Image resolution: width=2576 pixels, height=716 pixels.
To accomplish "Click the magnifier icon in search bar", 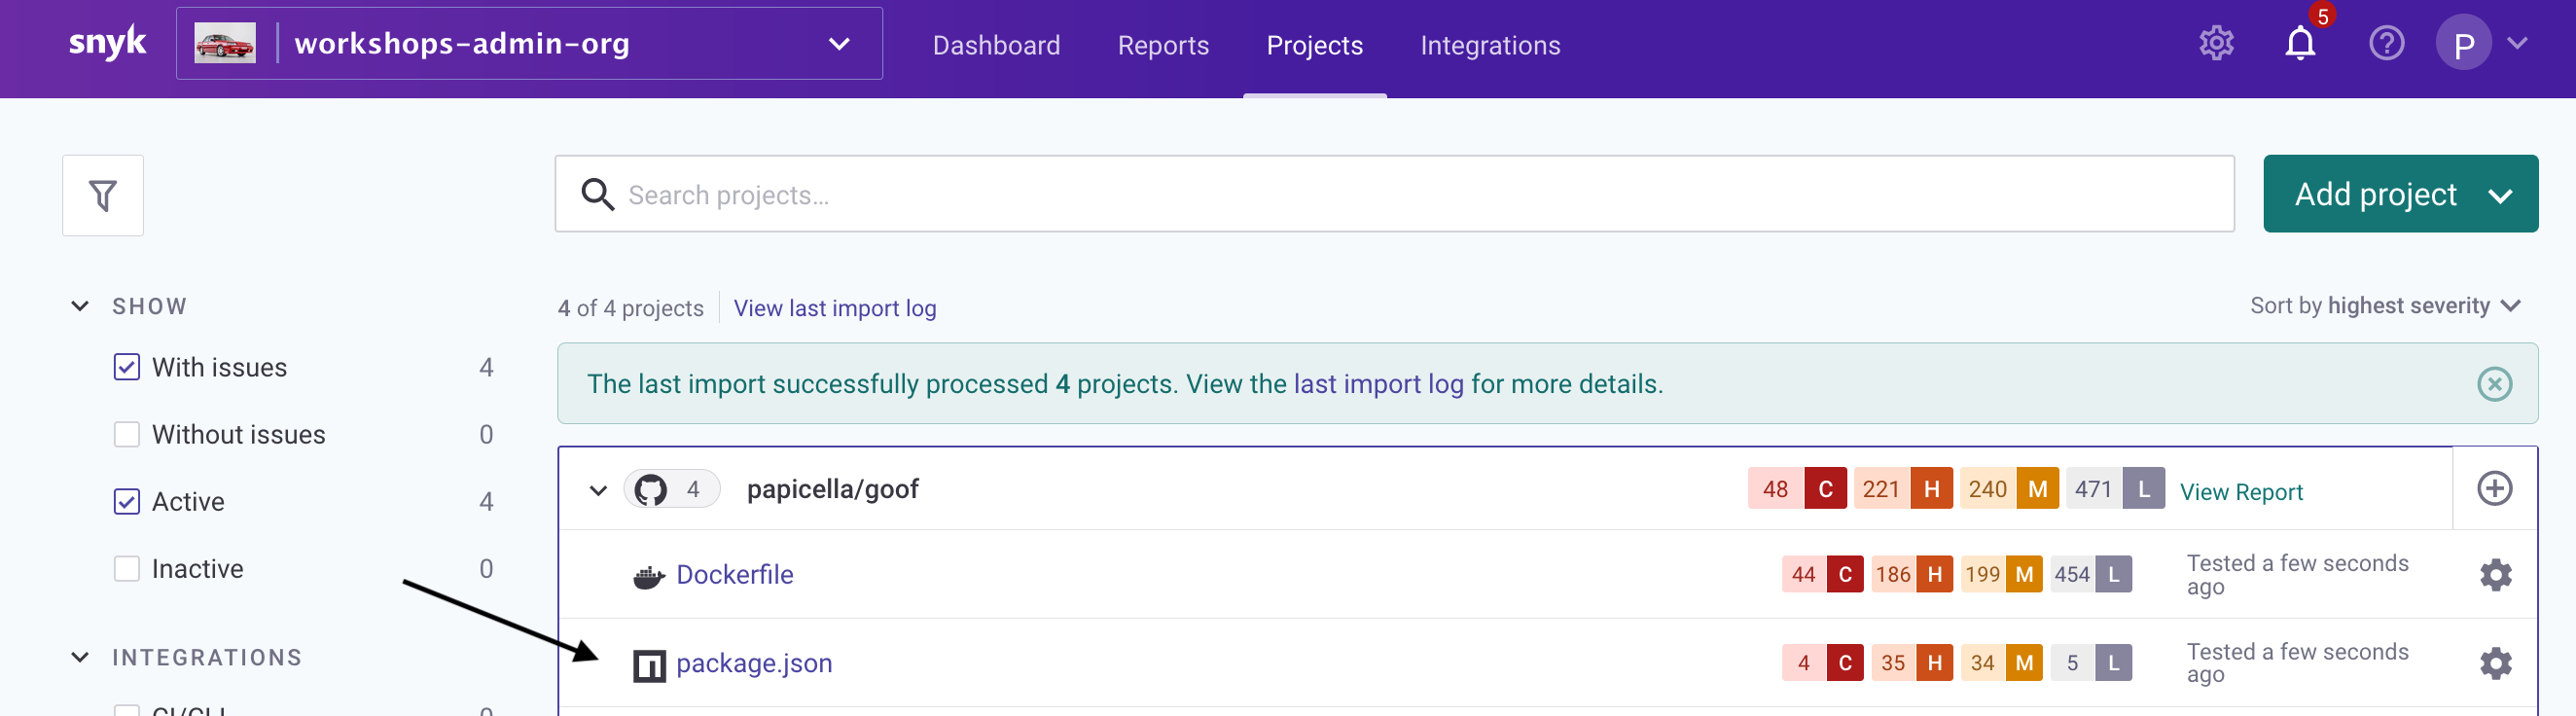I will point(597,195).
